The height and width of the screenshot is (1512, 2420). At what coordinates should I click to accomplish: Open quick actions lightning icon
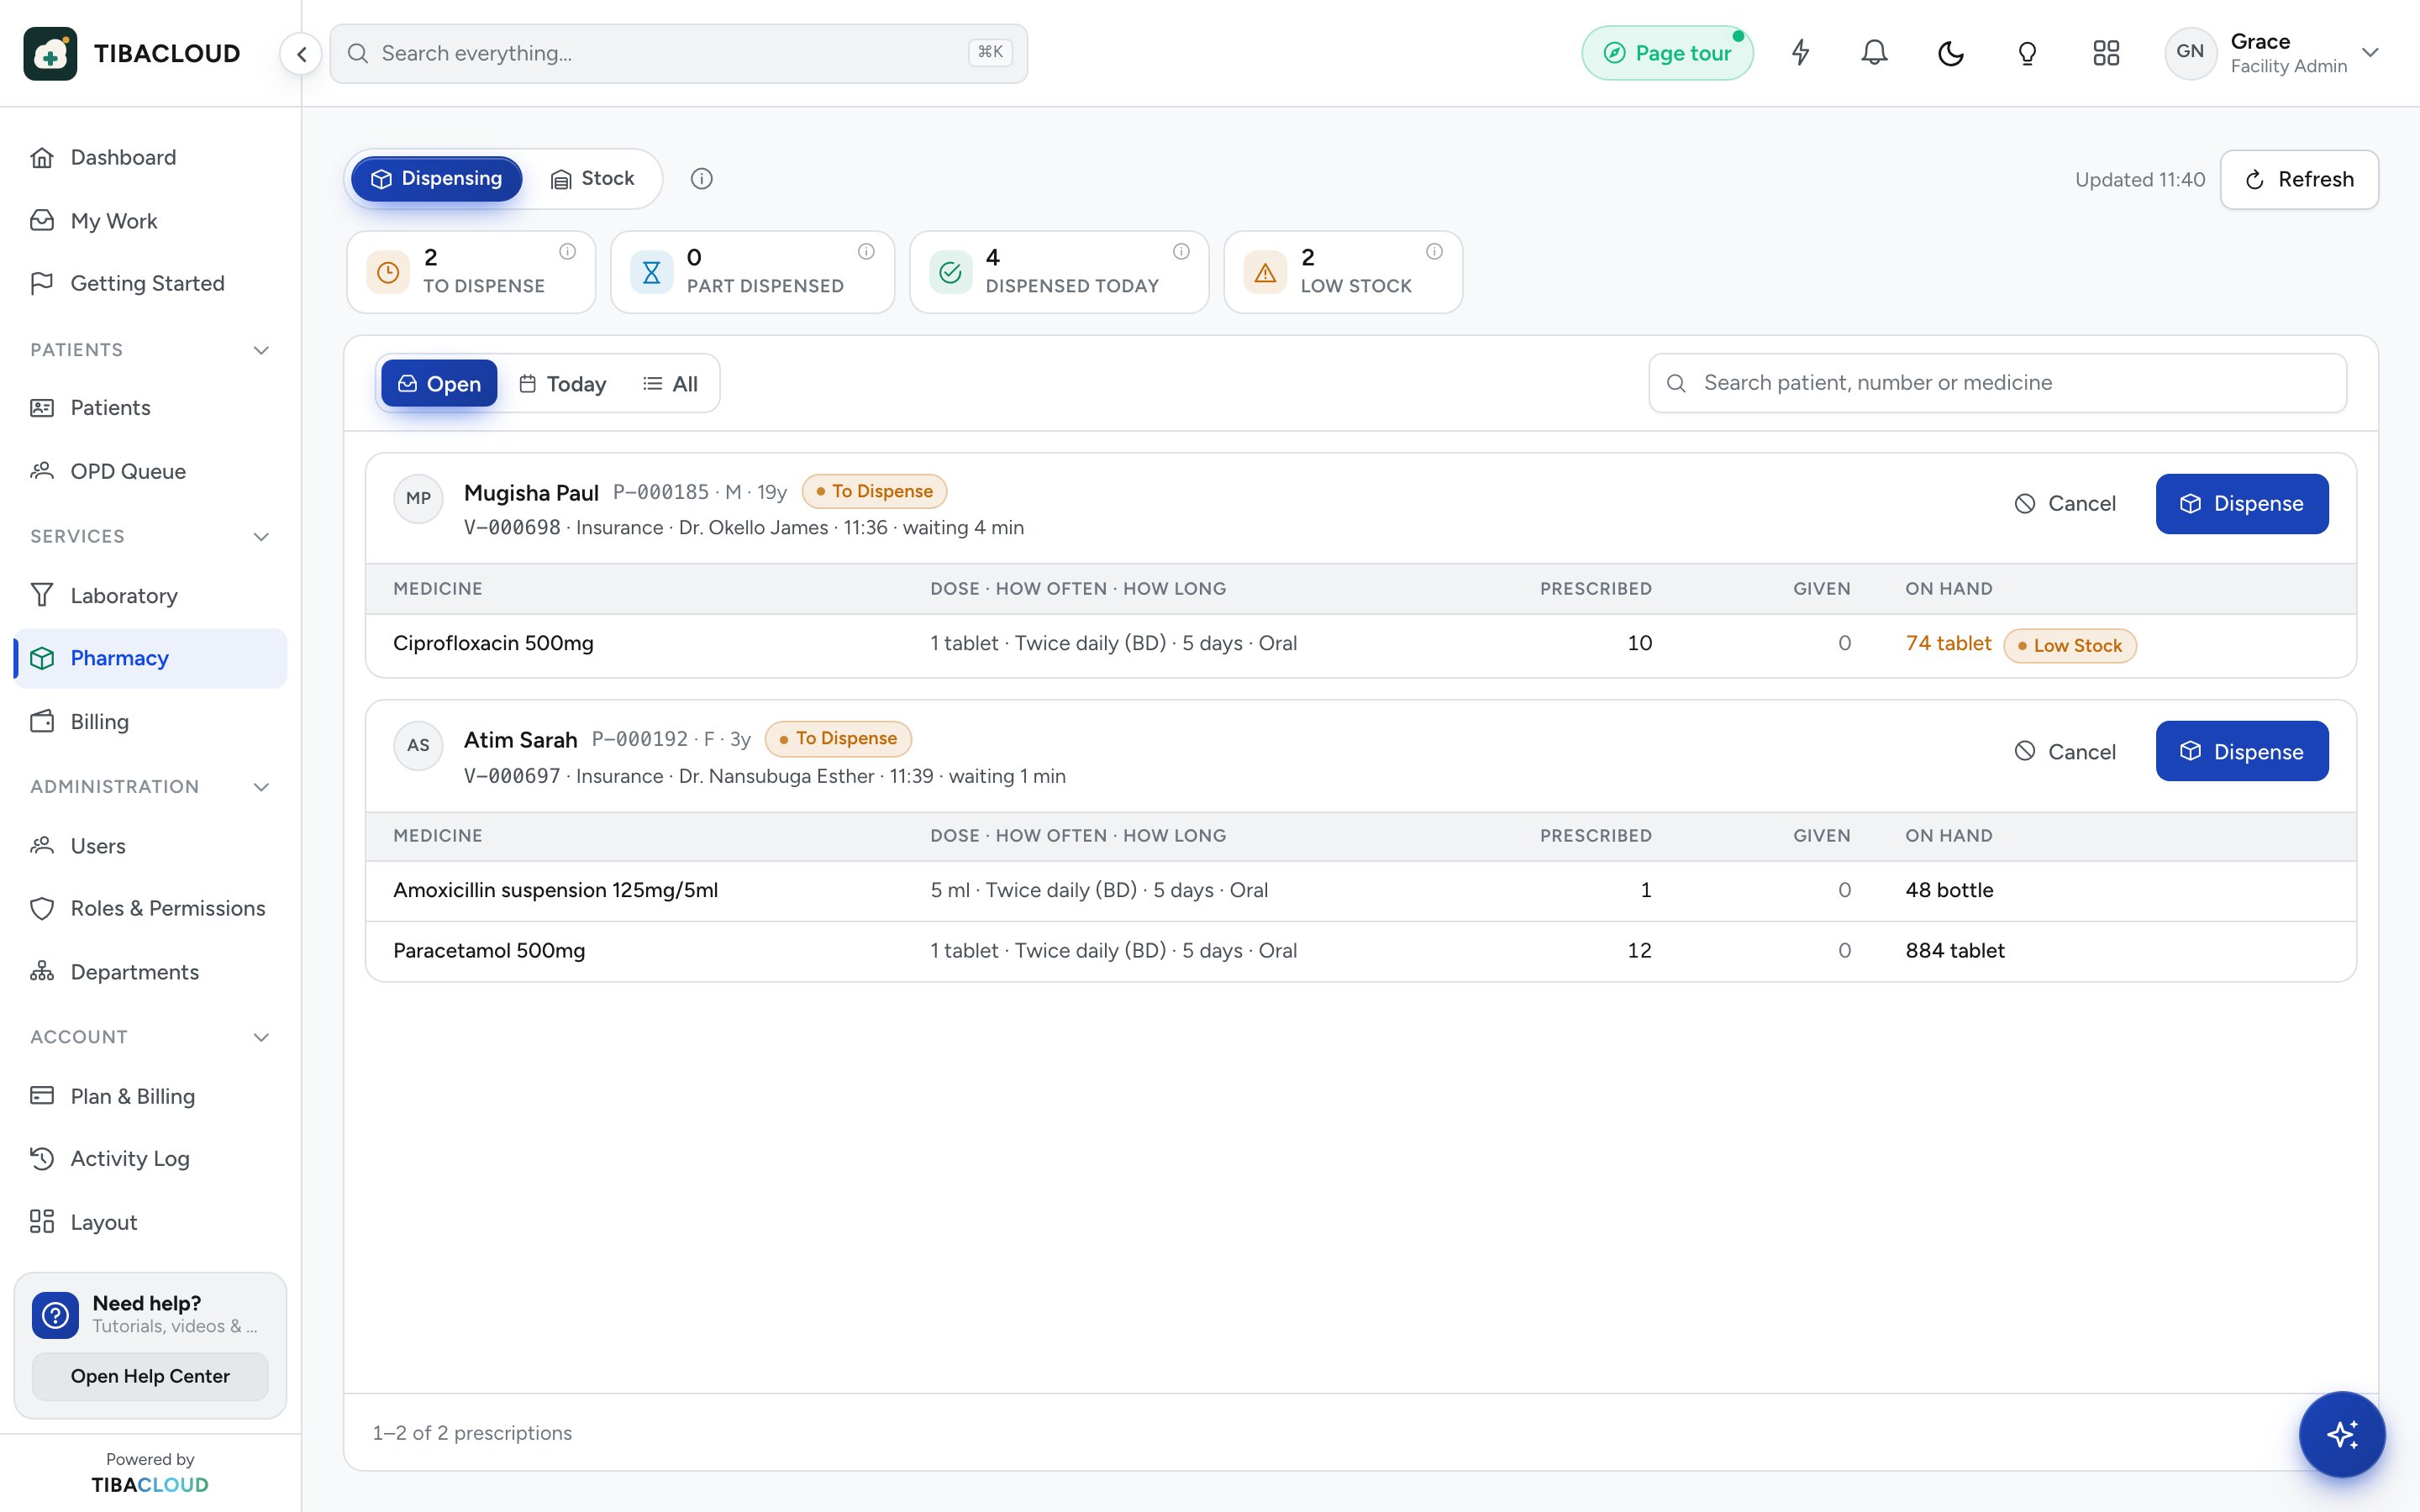pos(1800,53)
